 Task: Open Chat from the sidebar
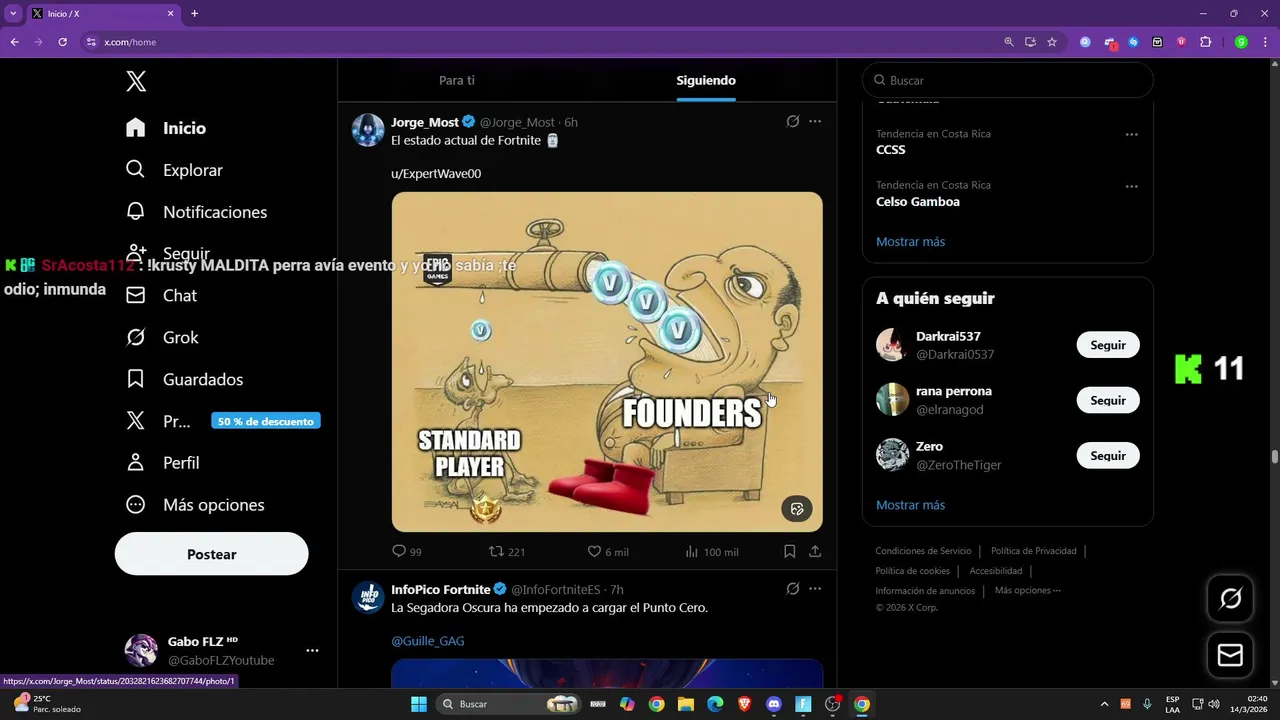161,295
